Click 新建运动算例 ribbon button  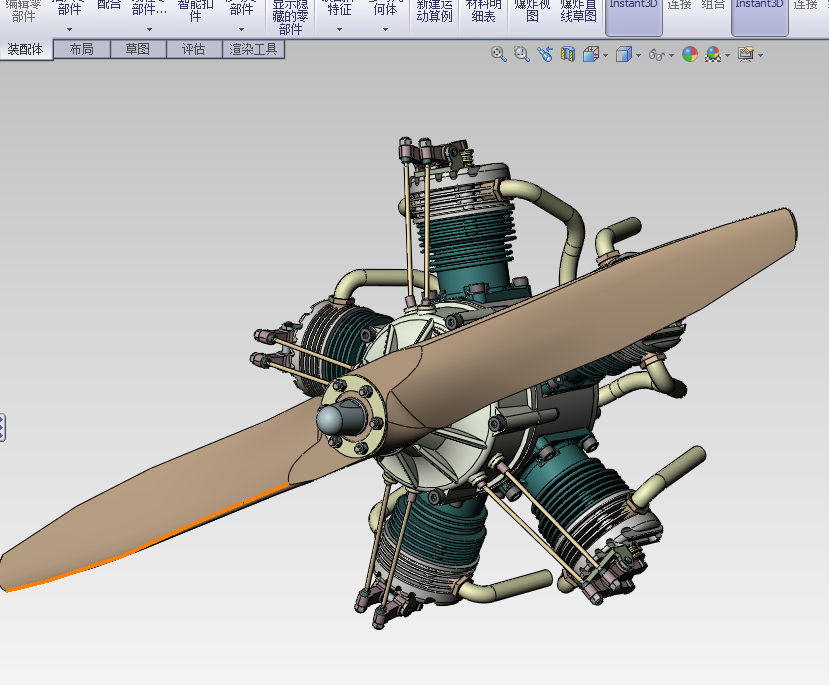(x=434, y=11)
